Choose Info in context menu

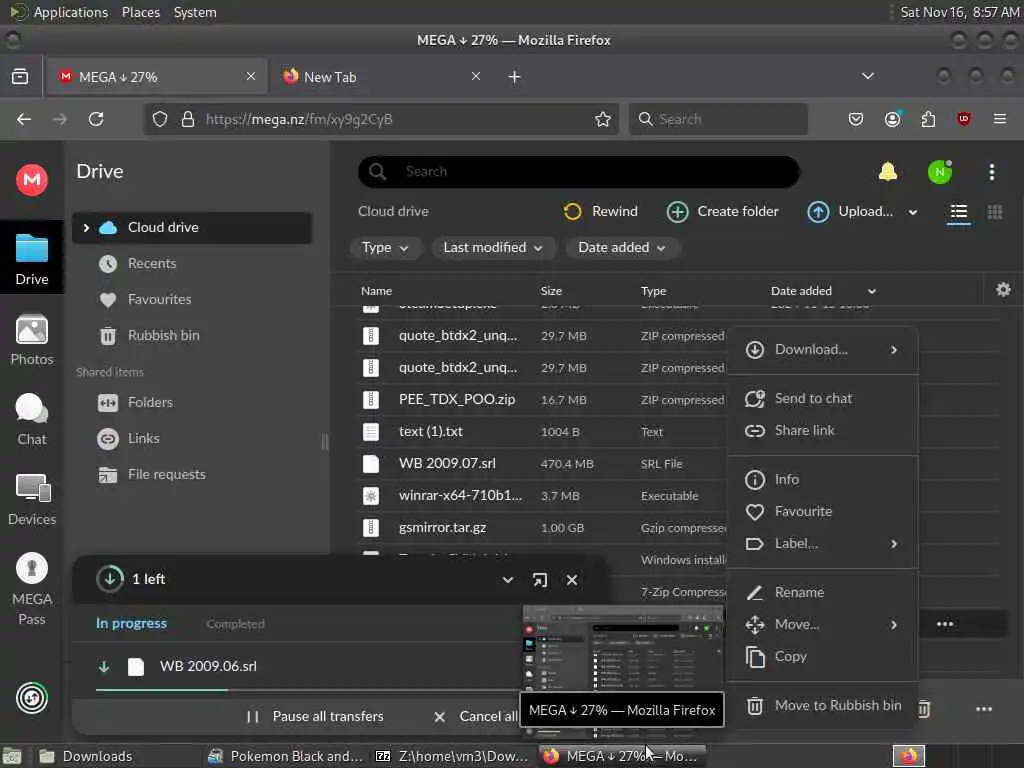tap(822, 479)
